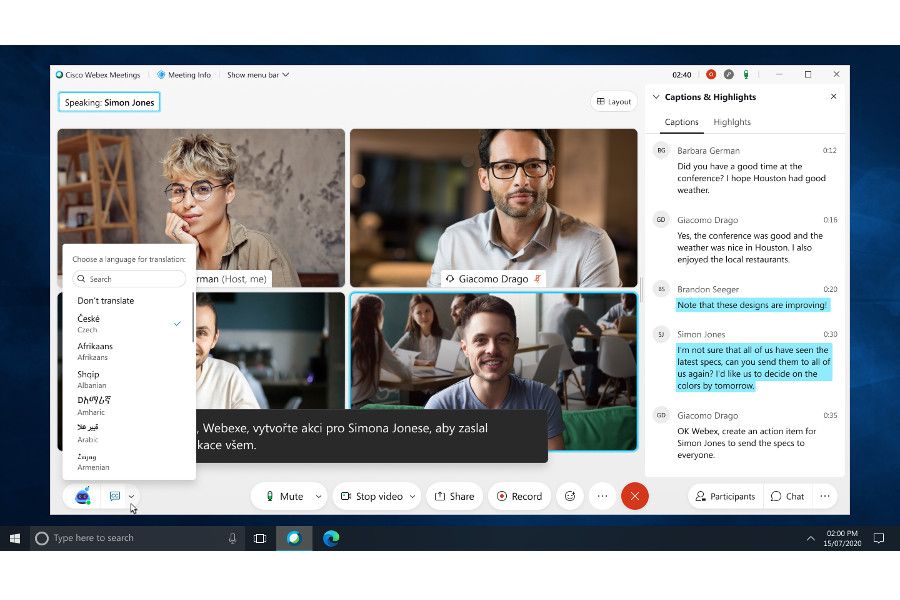The height and width of the screenshot is (600, 900).
Task: Select the Captions tab
Action: coord(680,121)
